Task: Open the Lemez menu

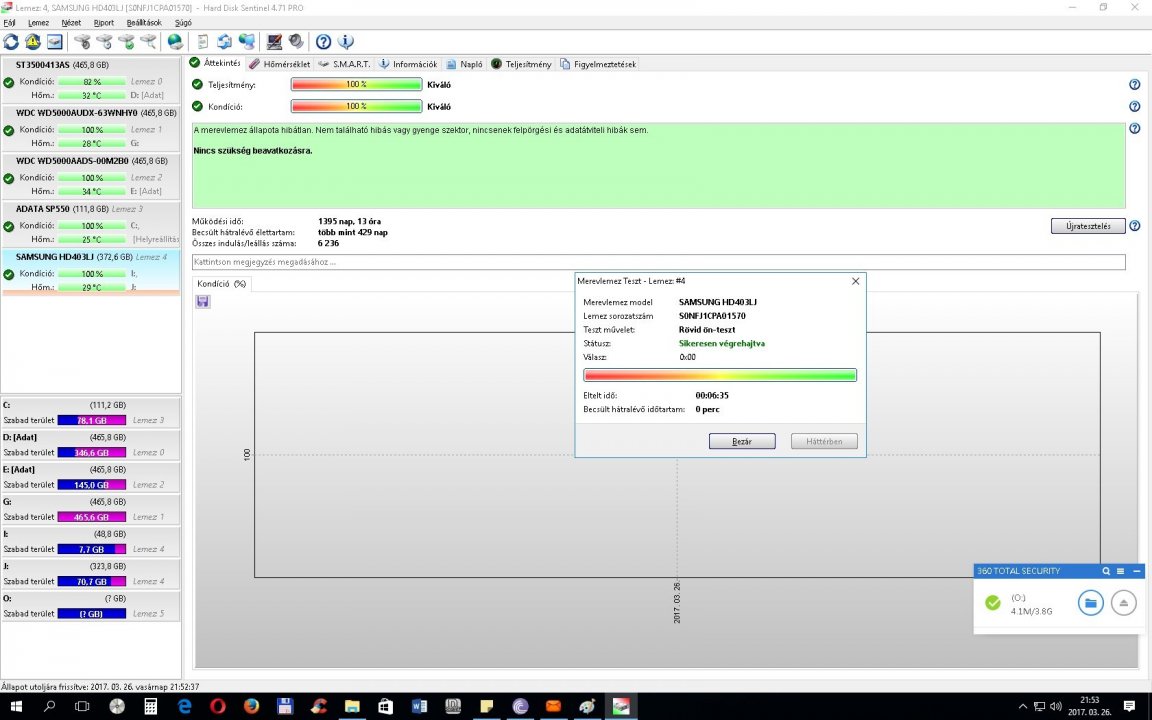Action: tap(38, 23)
